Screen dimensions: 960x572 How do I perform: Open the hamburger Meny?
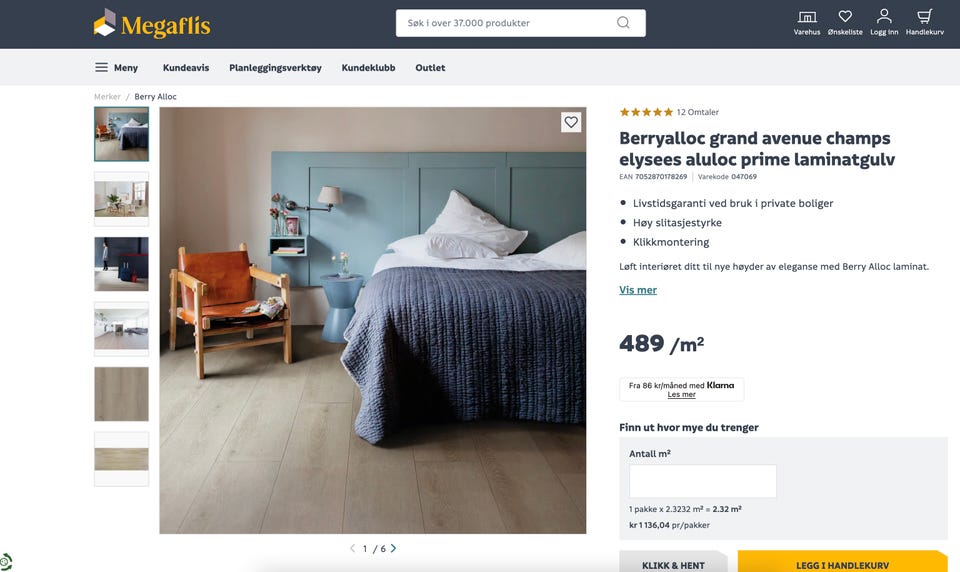click(x=116, y=67)
